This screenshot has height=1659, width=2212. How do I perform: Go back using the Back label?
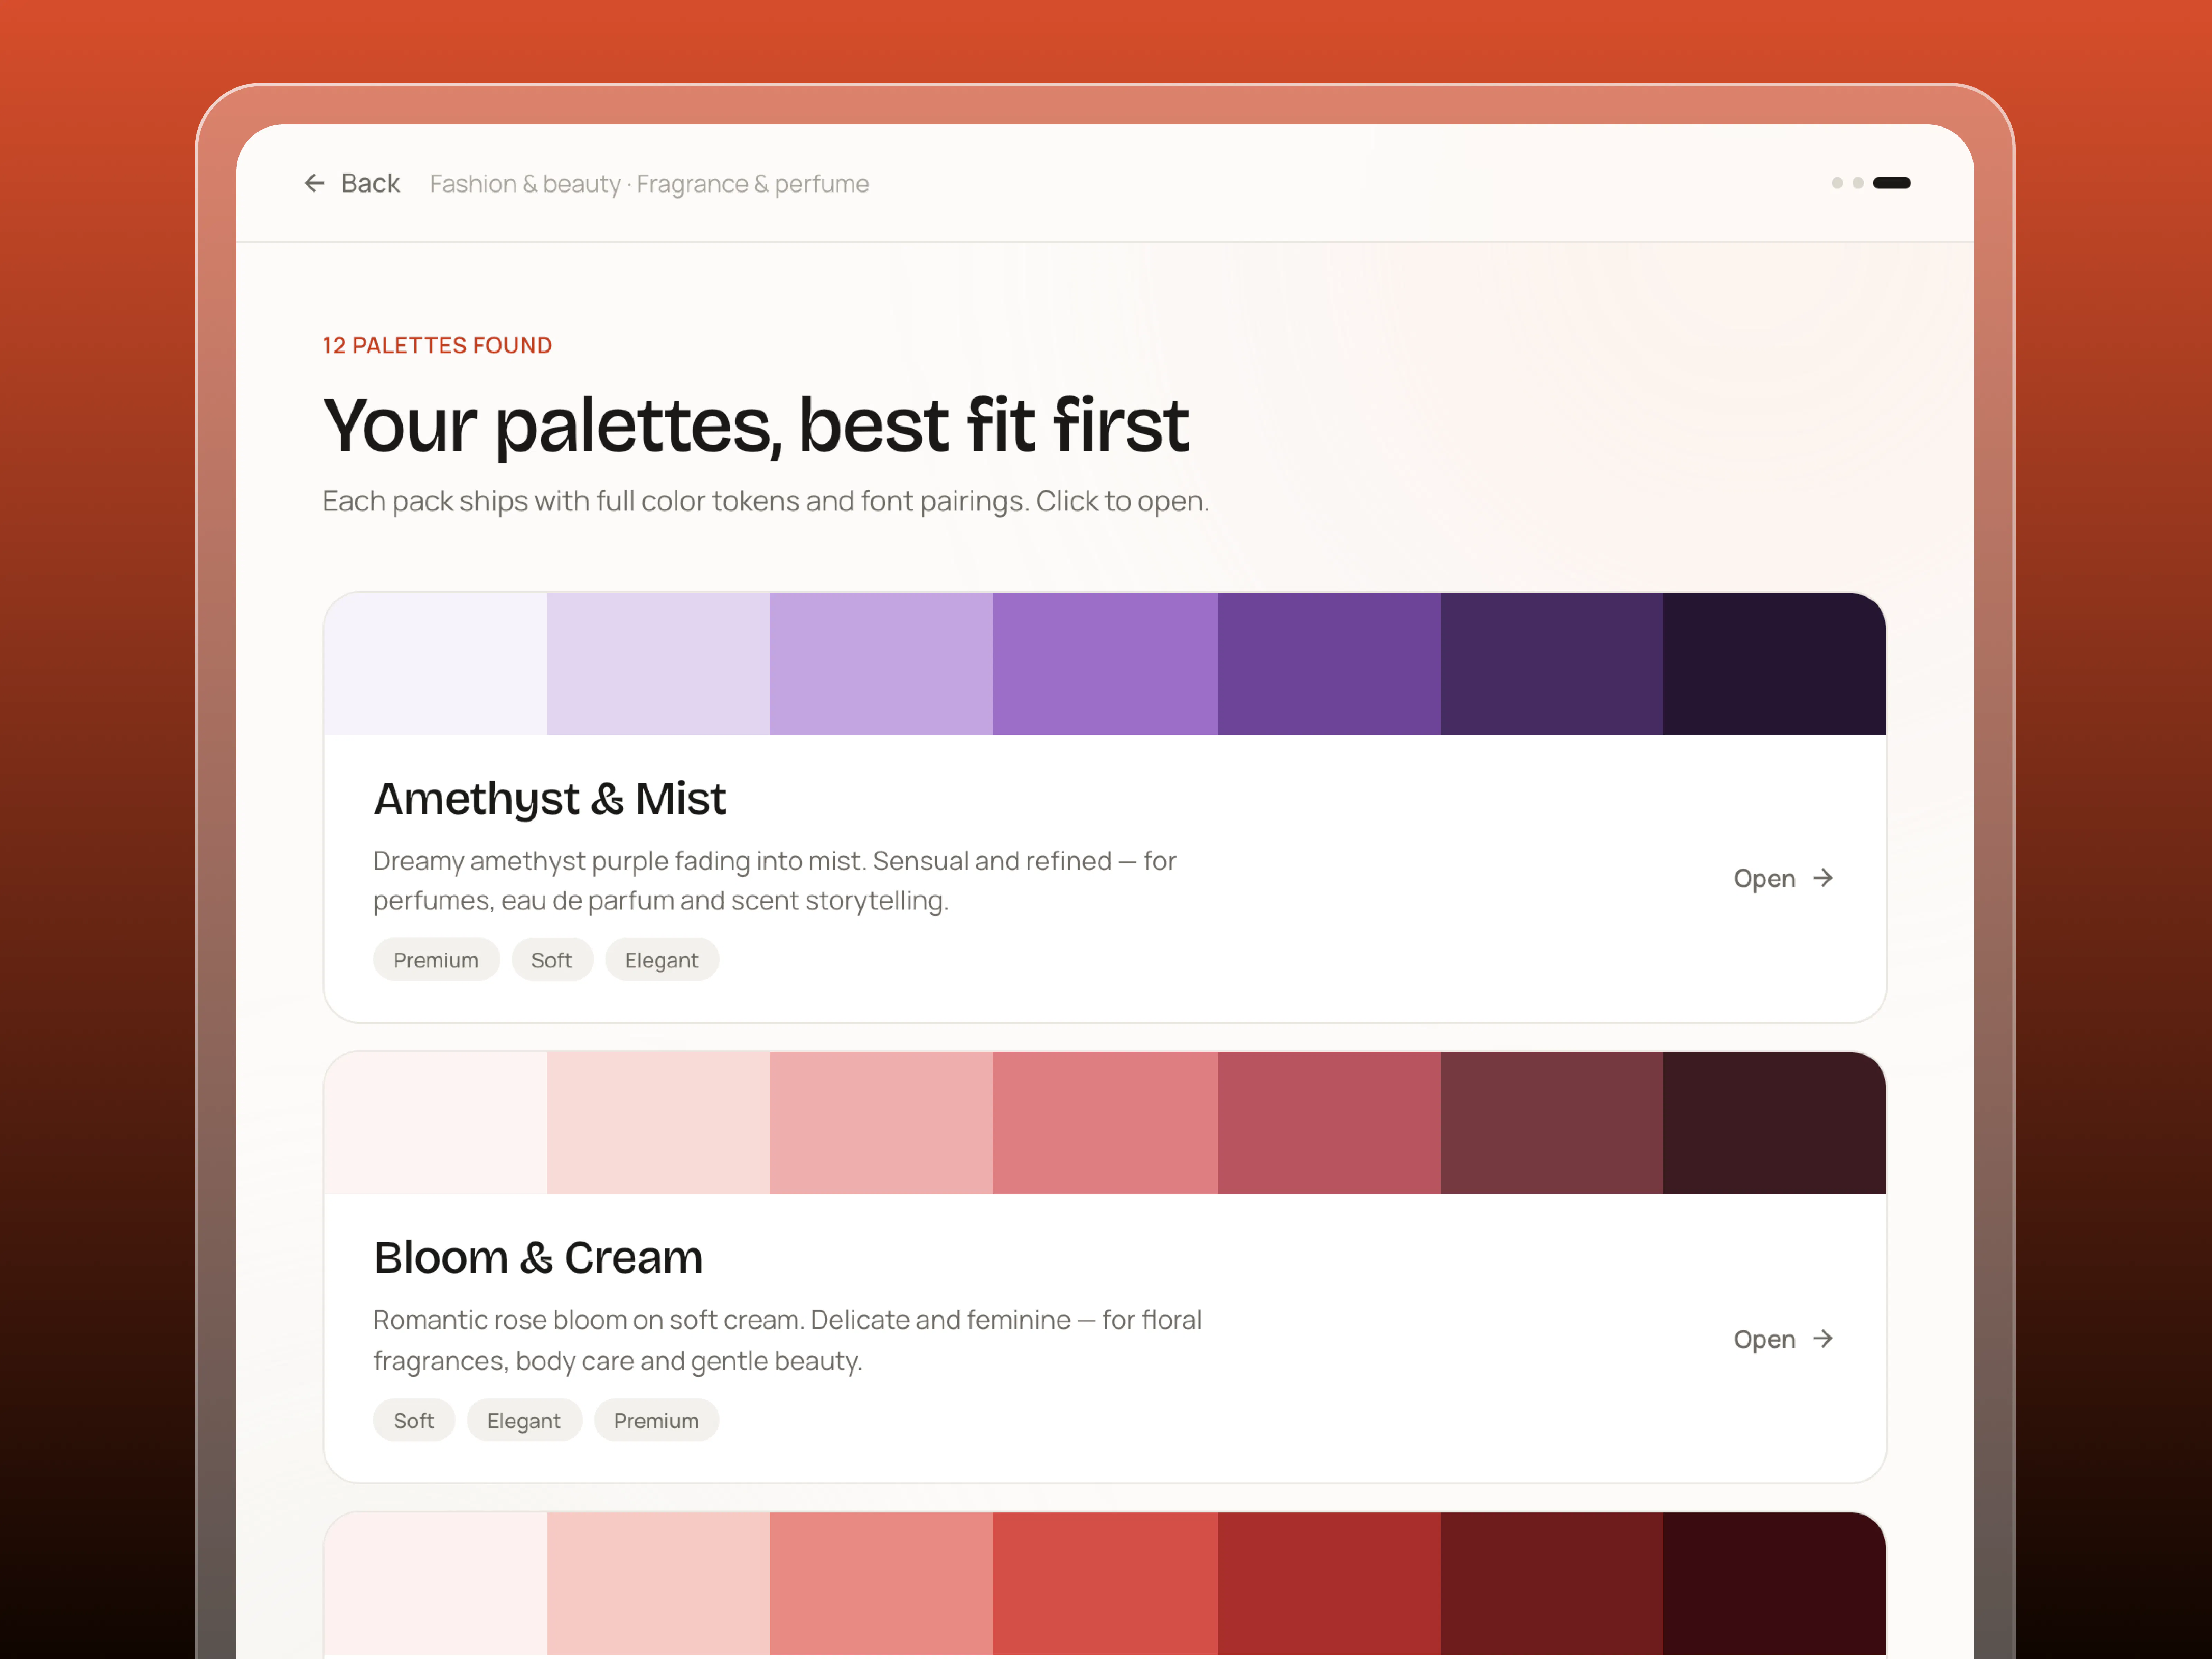(370, 183)
